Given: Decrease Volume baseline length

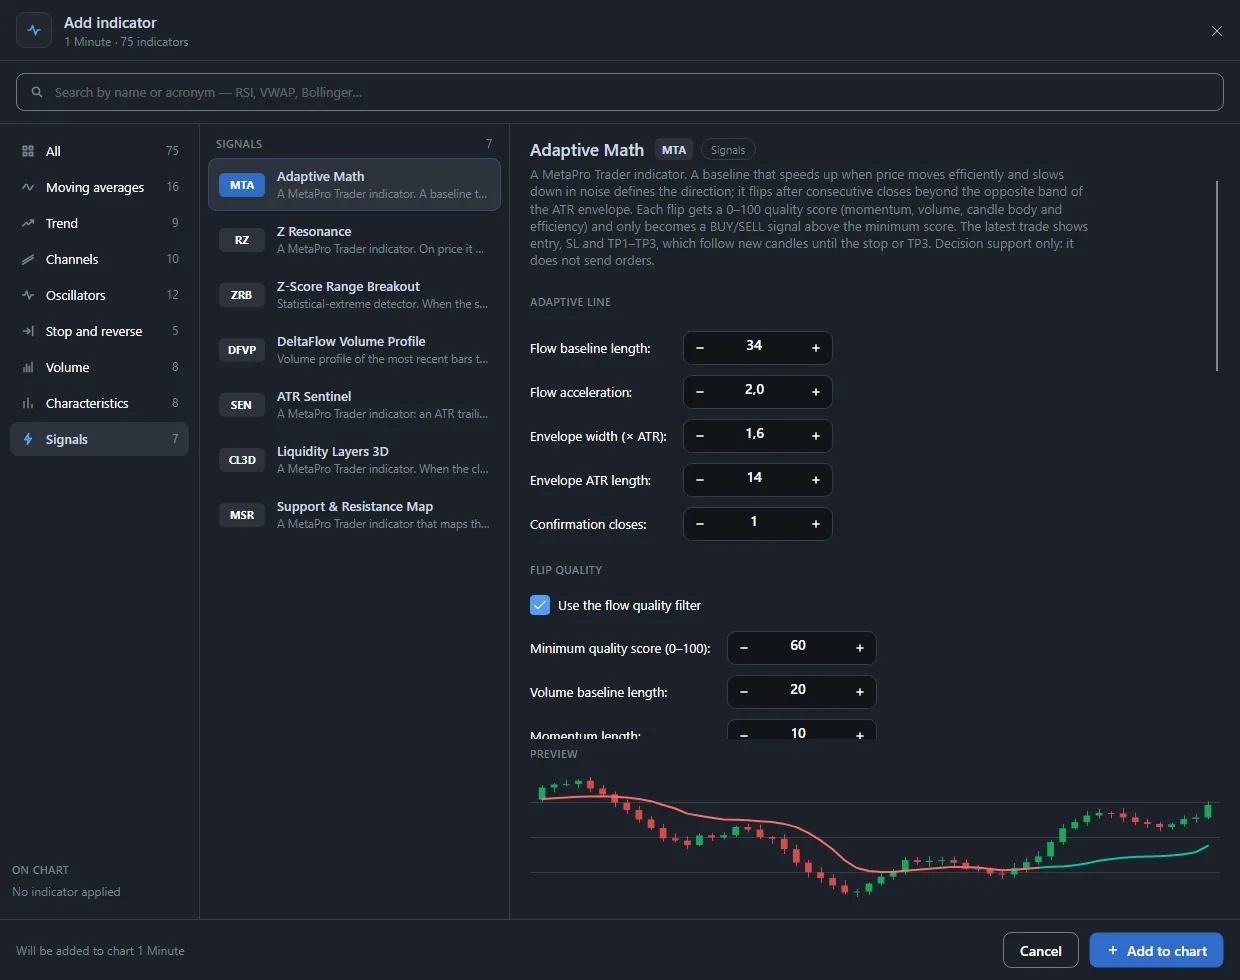Looking at the screenshot, I should coord(744,692).
